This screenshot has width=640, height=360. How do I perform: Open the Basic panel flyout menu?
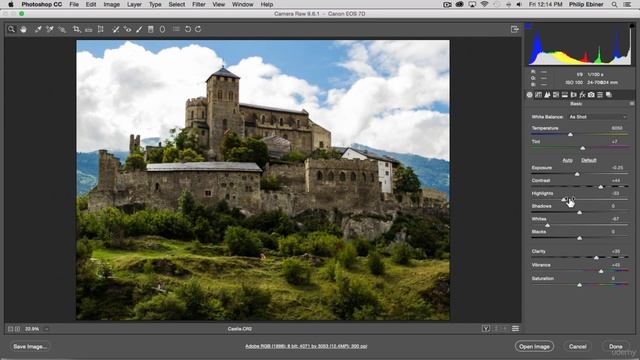coord(632,104)
